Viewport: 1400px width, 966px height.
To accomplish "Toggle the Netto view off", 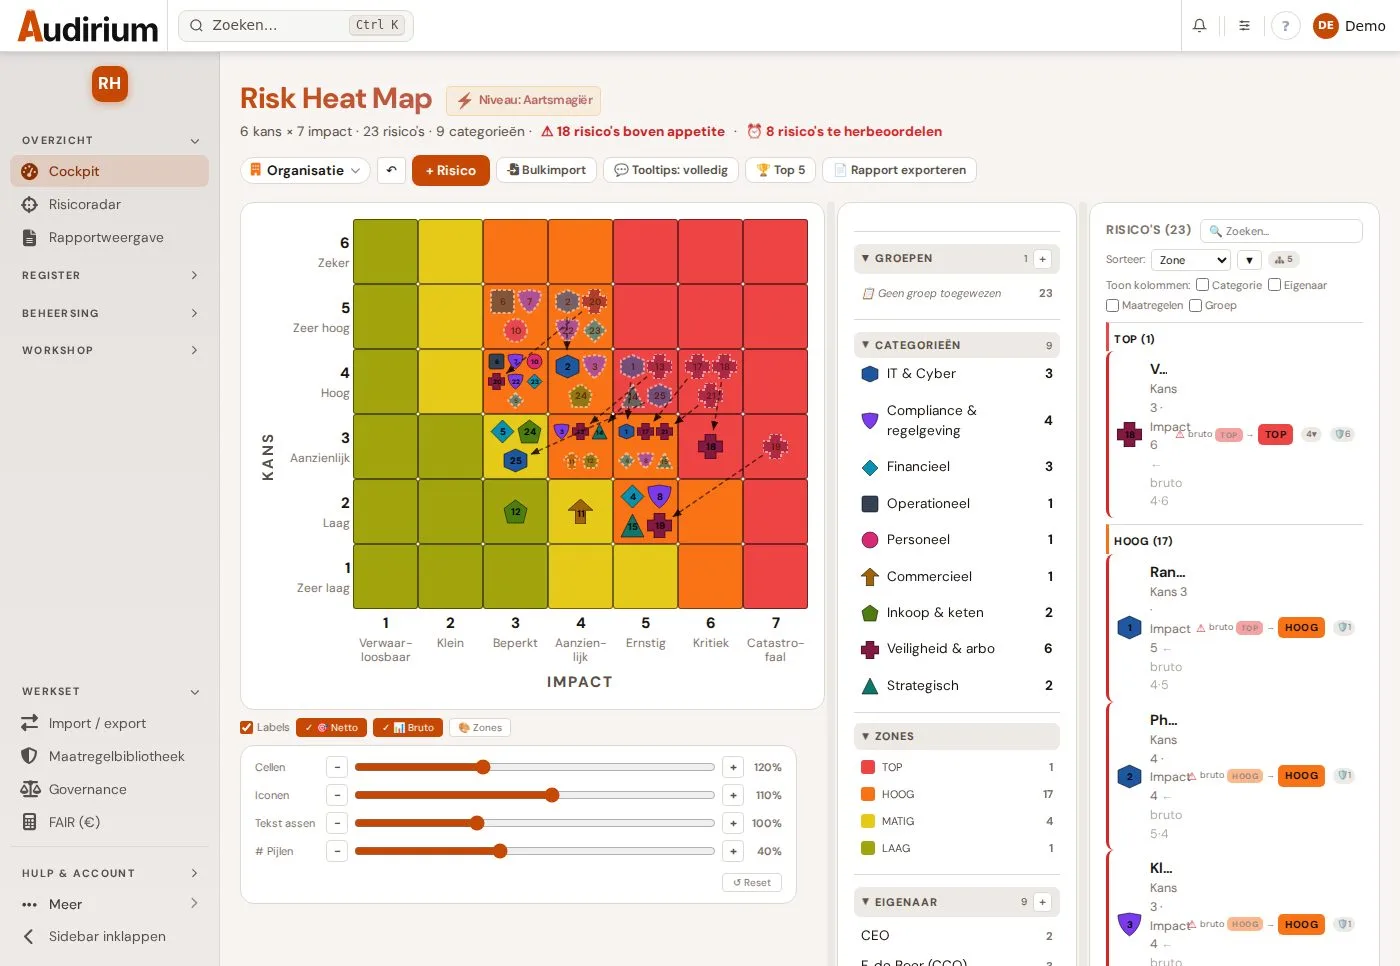I will point(331,728).
